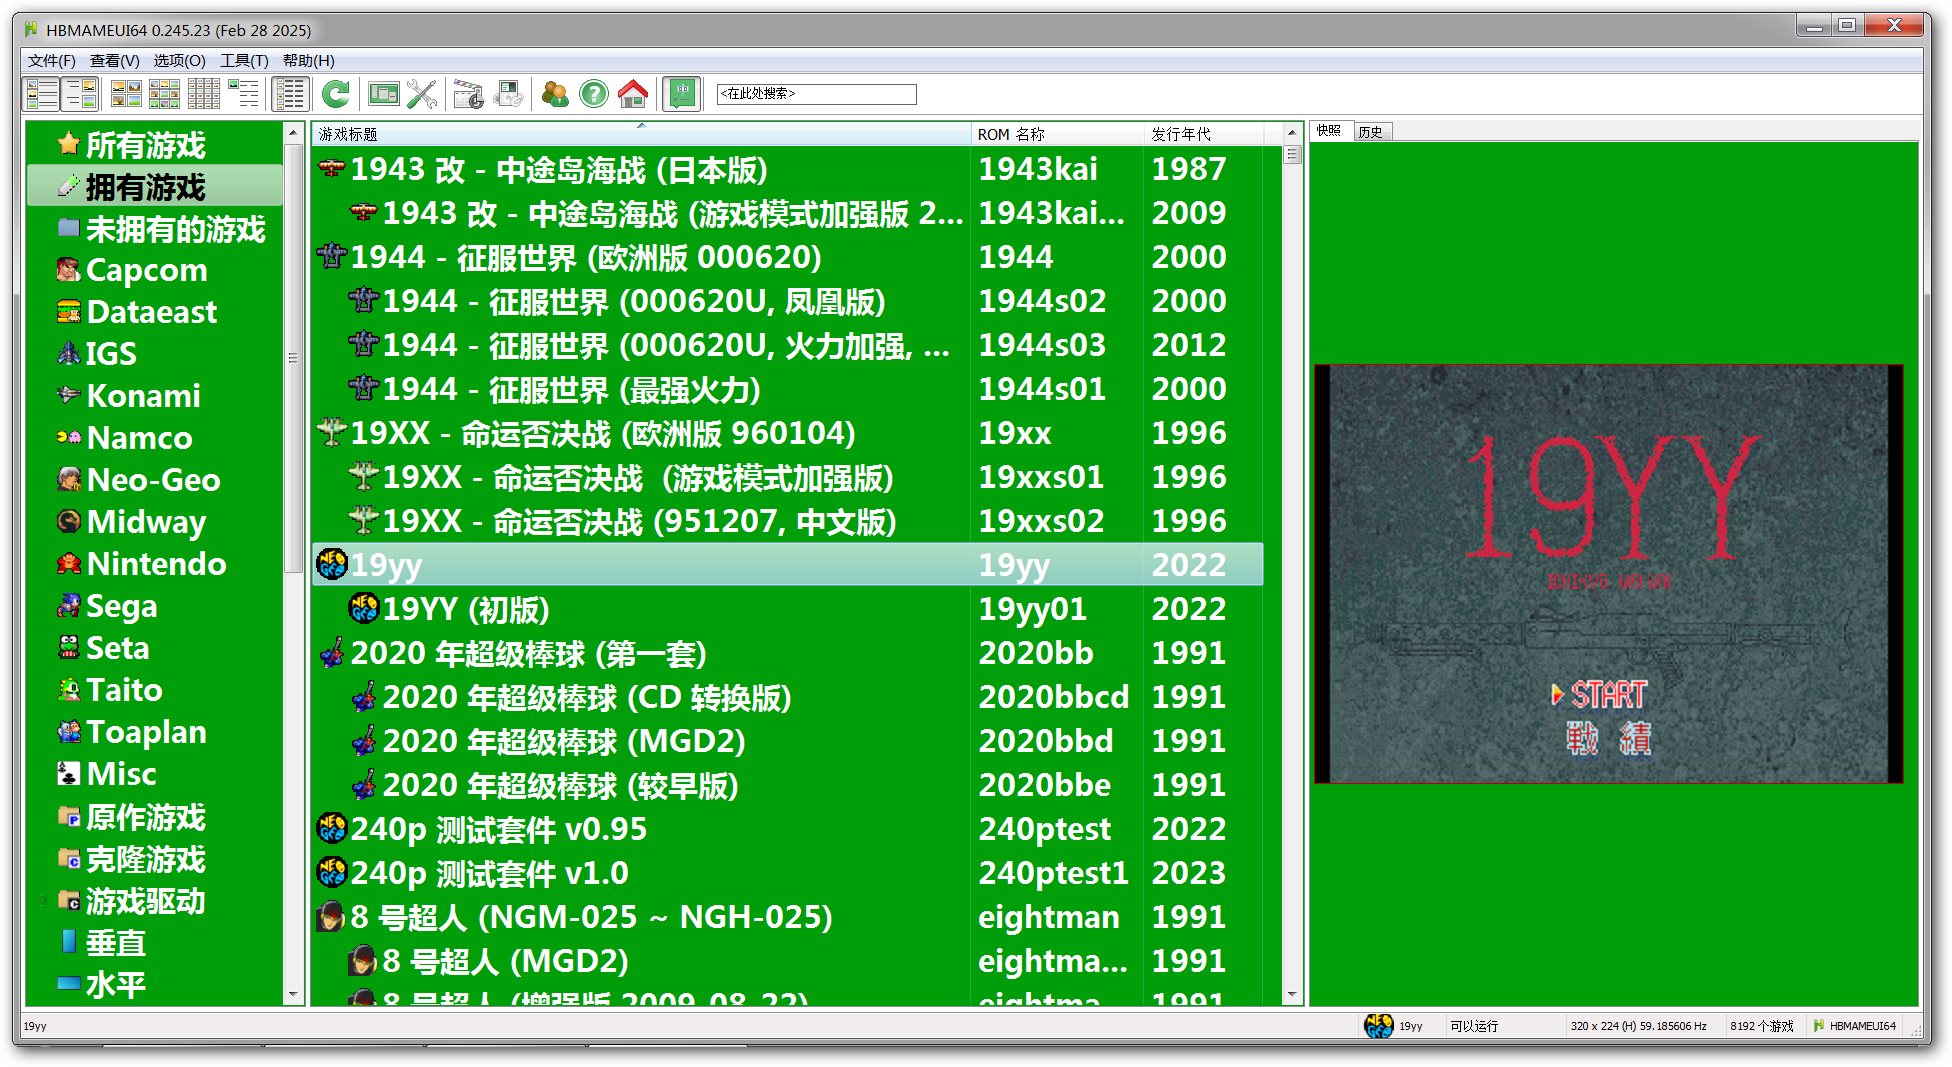Image resolution: width=1952 pixels, height=1067 pixels.
Task: Select the IGS folder
Action: point(110,354)
